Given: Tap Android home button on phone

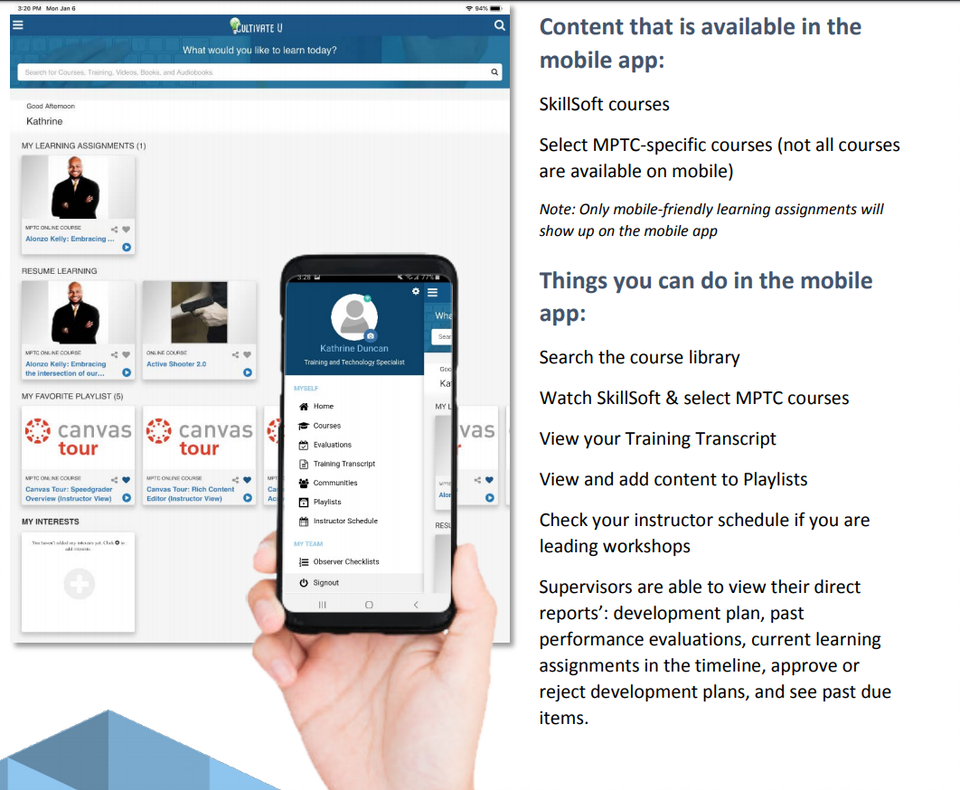Looking at the screenshot, I should coord(369,604).
